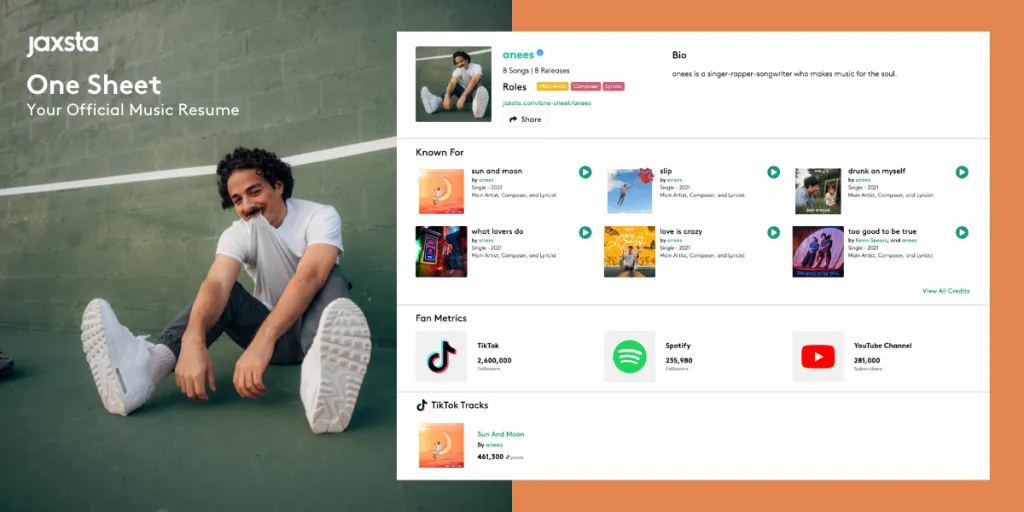Click the Share button
The width and height of the screenshot is (1024, 512).
tap(525, 119)
